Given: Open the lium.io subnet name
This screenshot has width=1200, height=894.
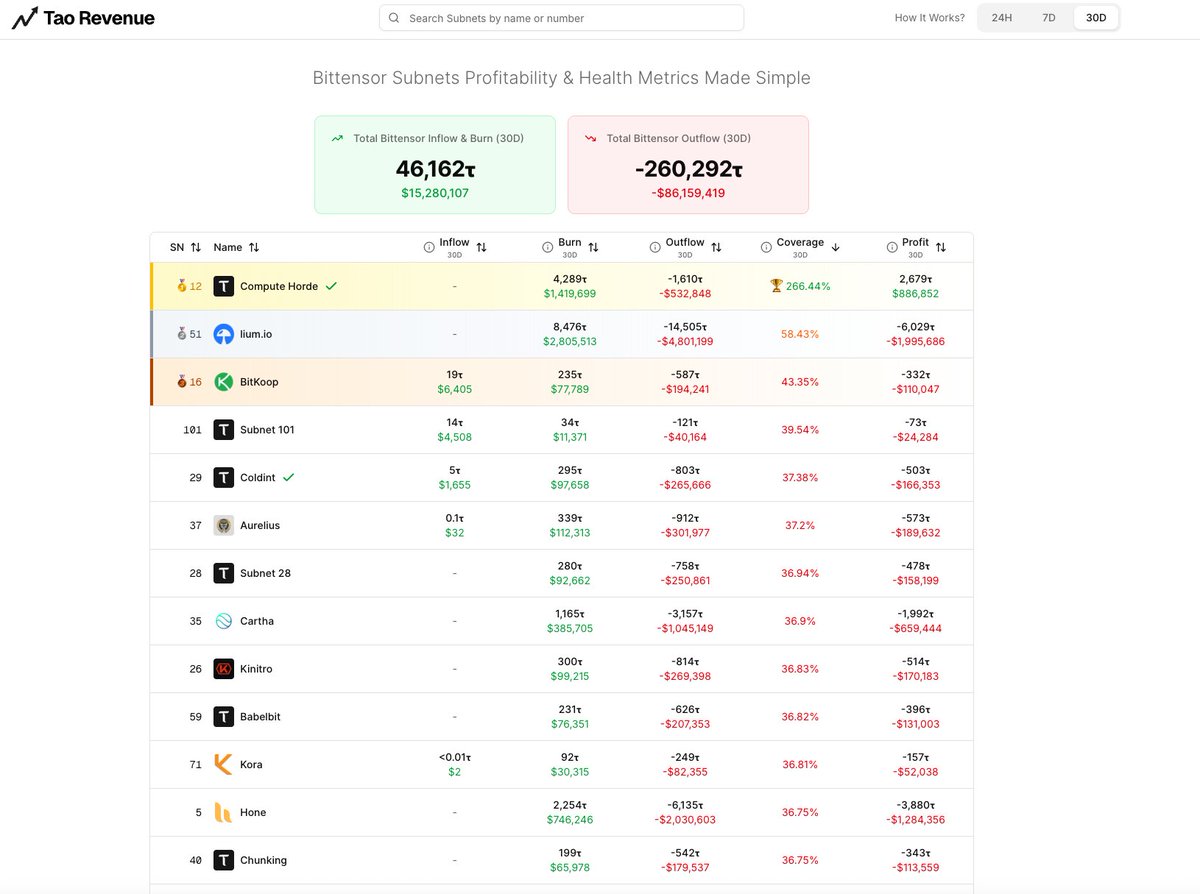Looking at the screenshot, I should 256,334.
